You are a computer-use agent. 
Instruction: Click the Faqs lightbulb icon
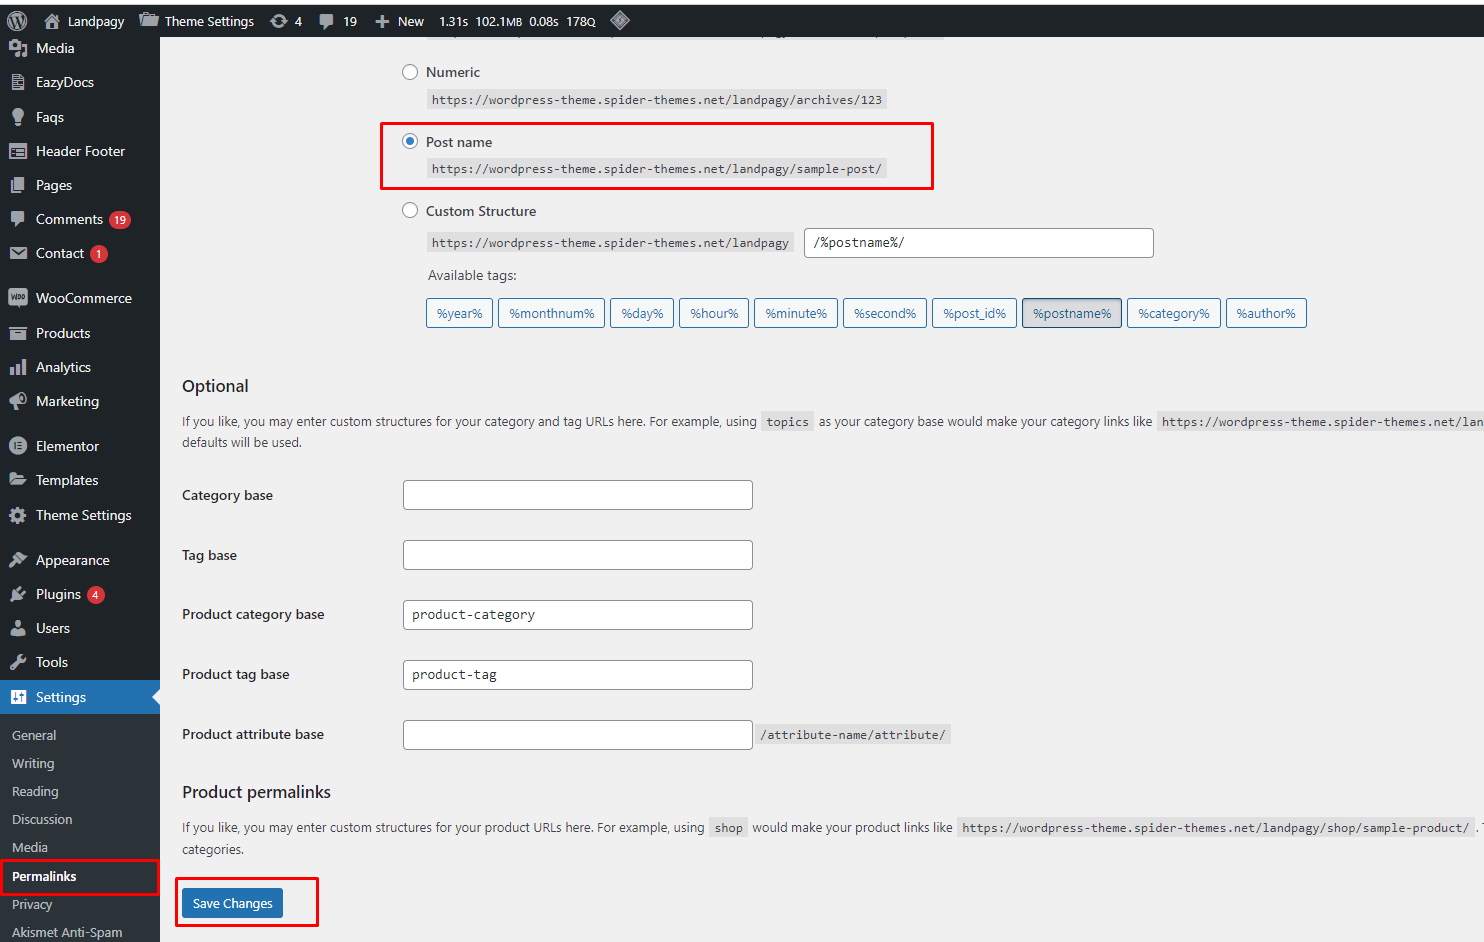coord(18,117)
